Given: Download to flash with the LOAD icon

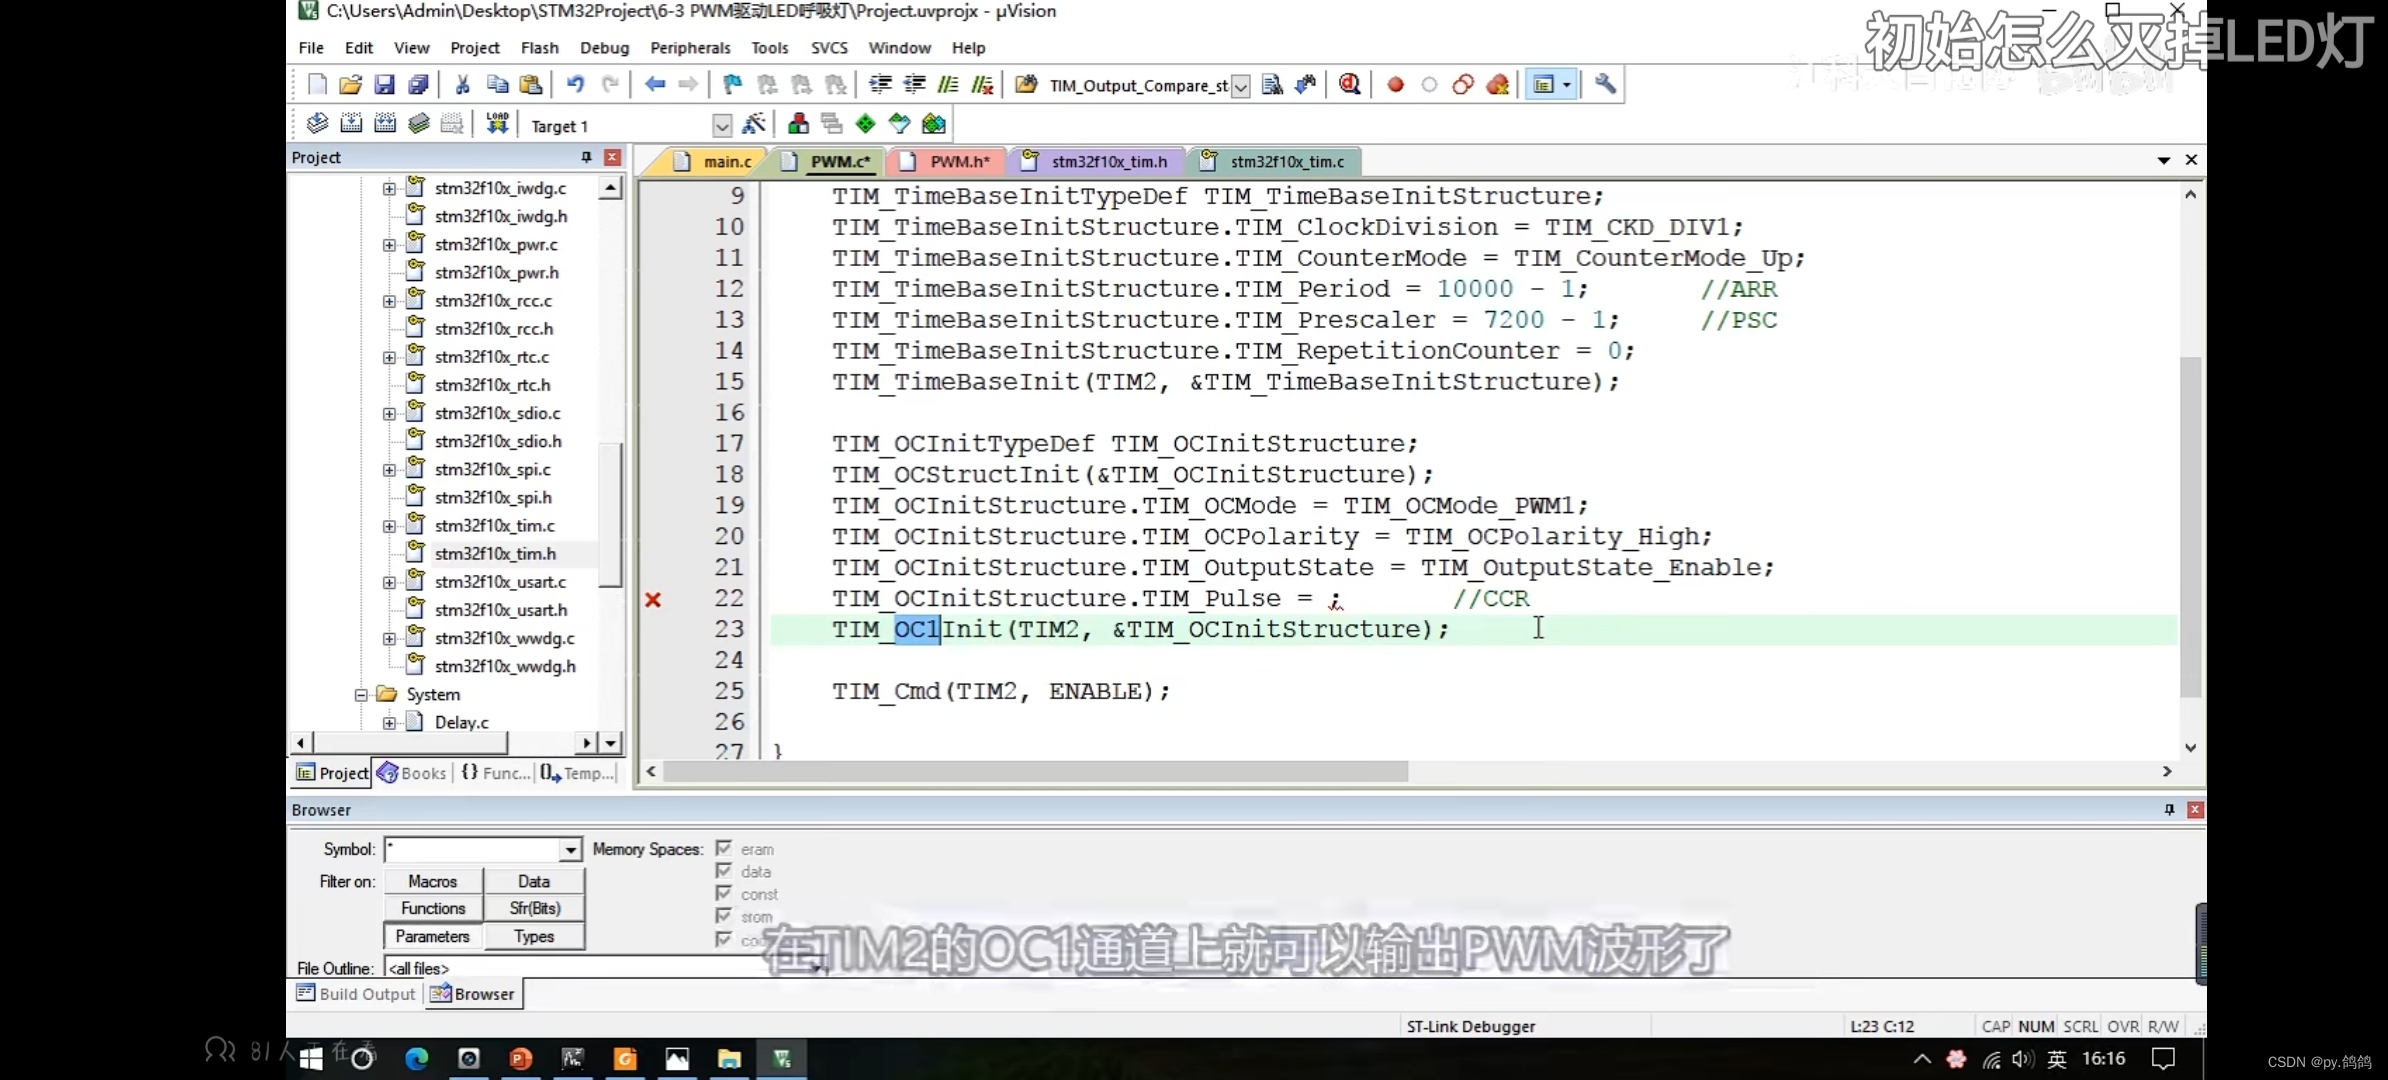Looking at the screenshot, I should pyautogui.click(x=497, y=124).
